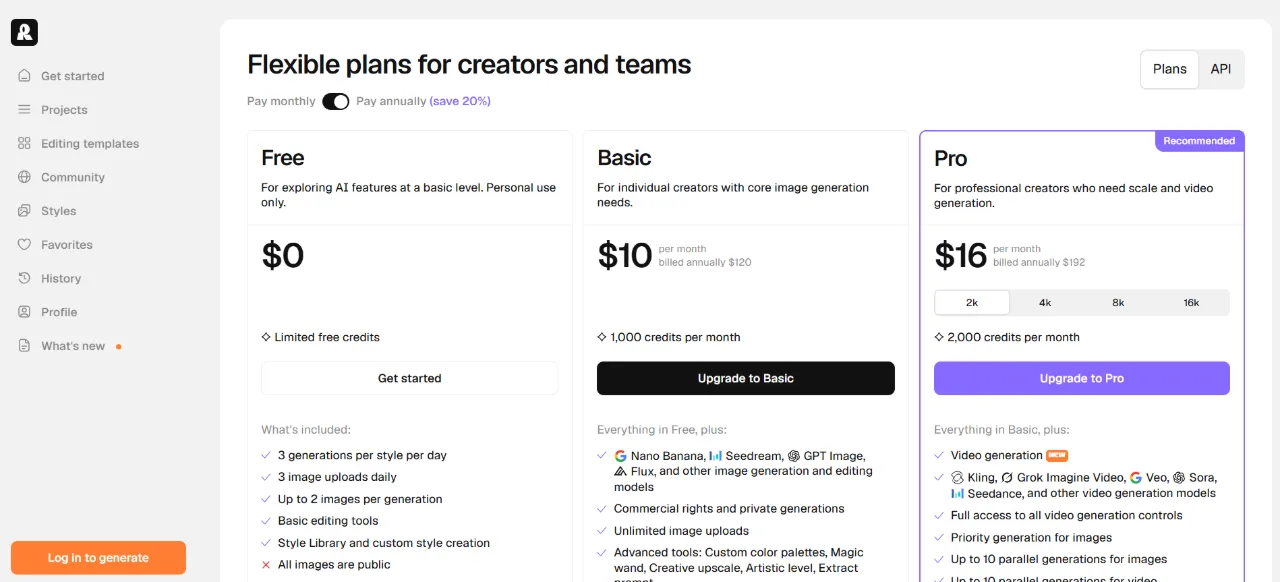Open Editing templates grid icon
Viewport: 1280px width, 582px height.
24,144
